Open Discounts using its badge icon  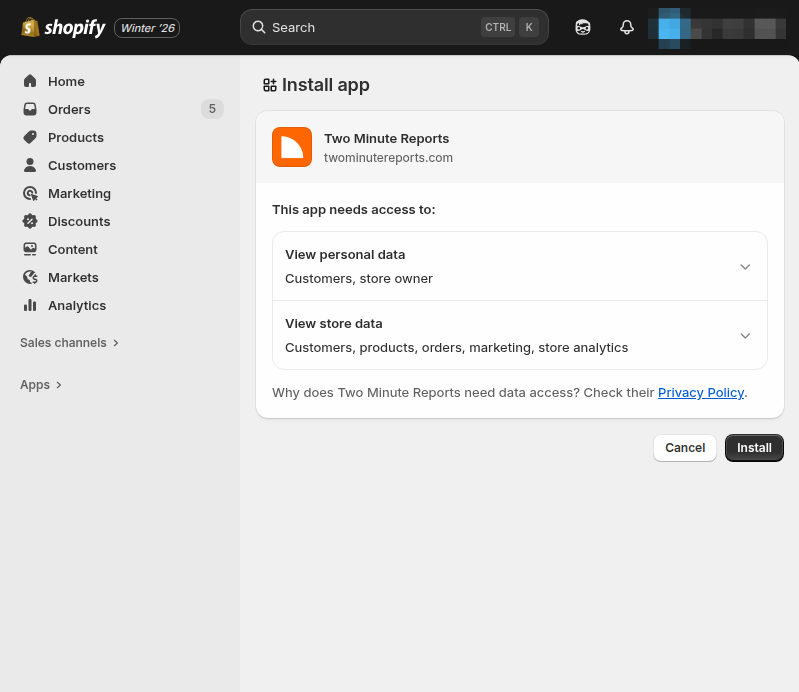pos(30,221)
